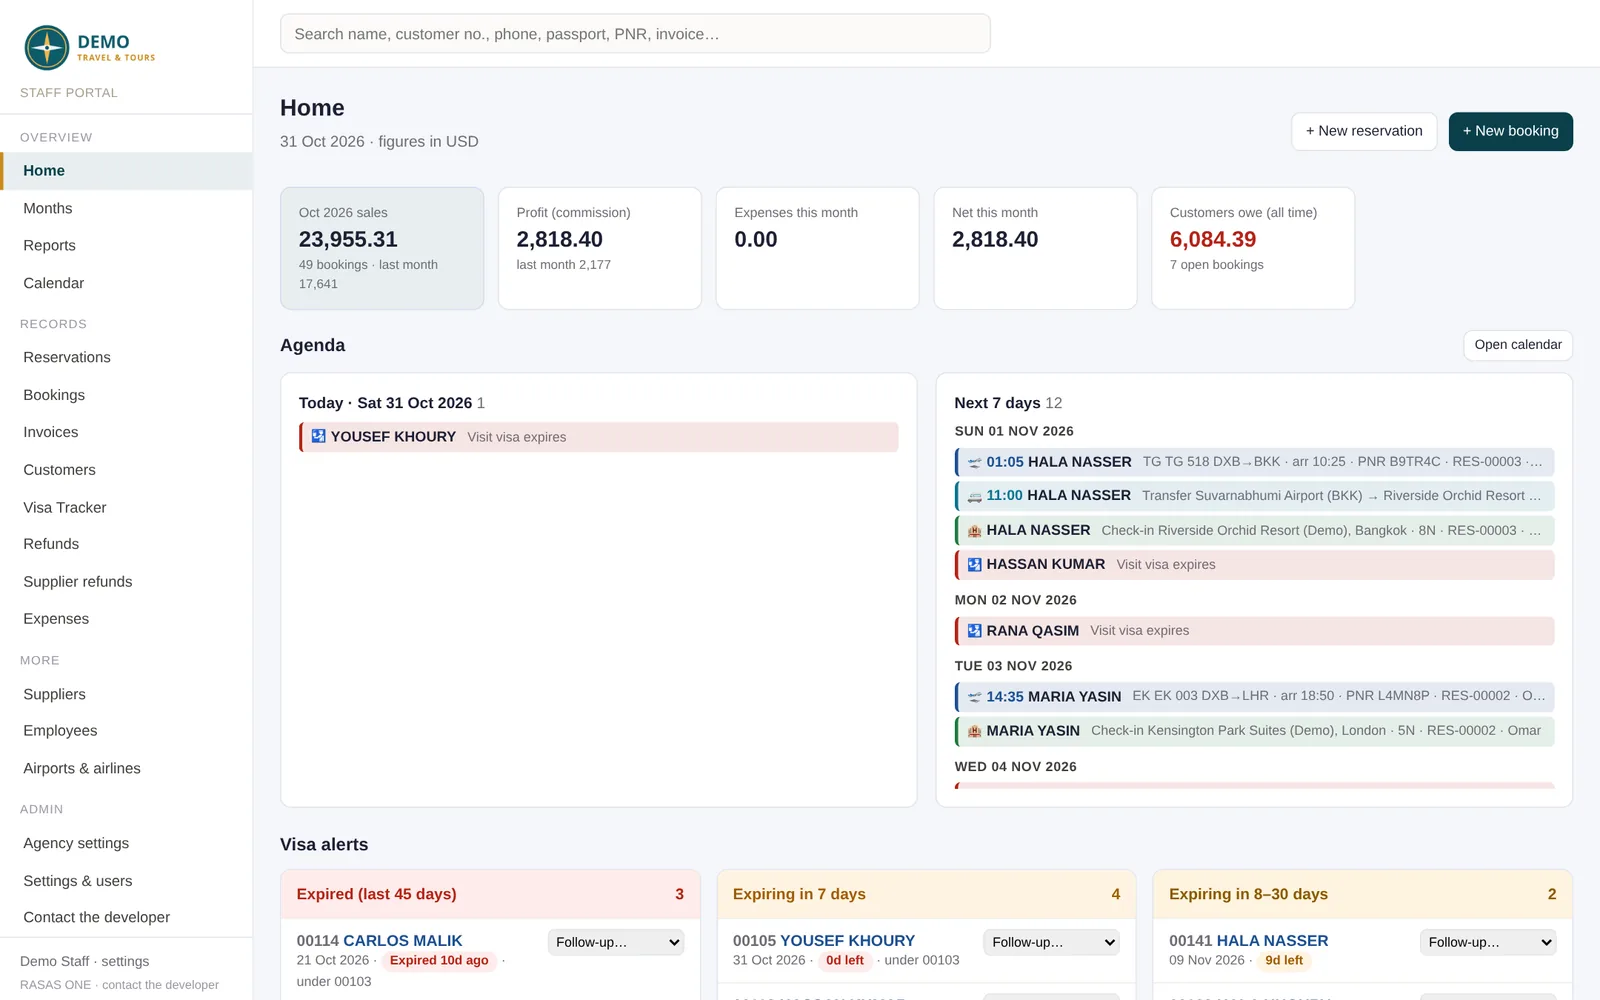Click the Profit (commission) card
The image size is (1600, 1000).
[600, 248]
